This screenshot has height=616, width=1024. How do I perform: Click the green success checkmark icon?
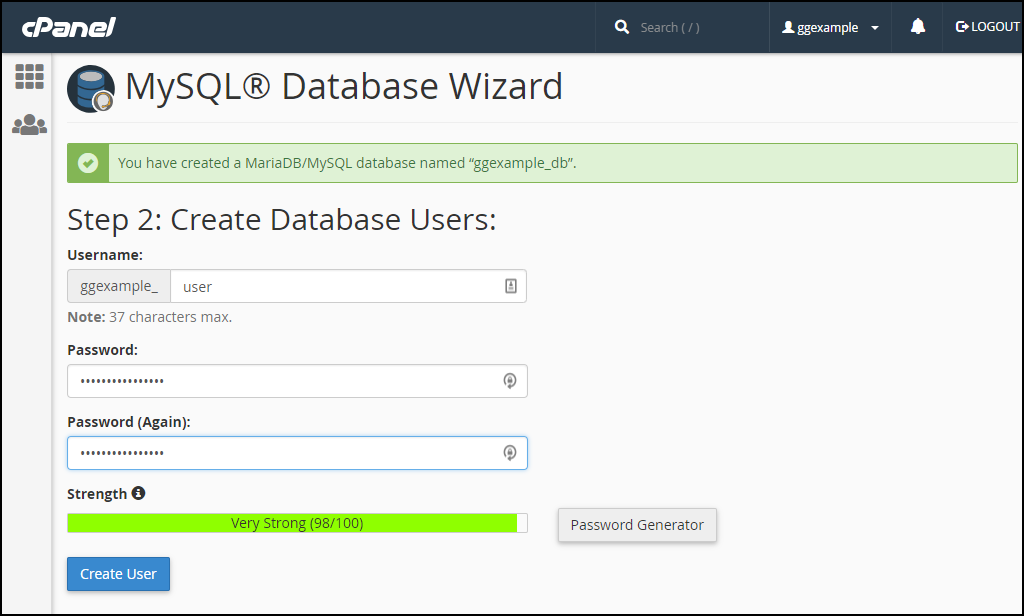[88, 163]
